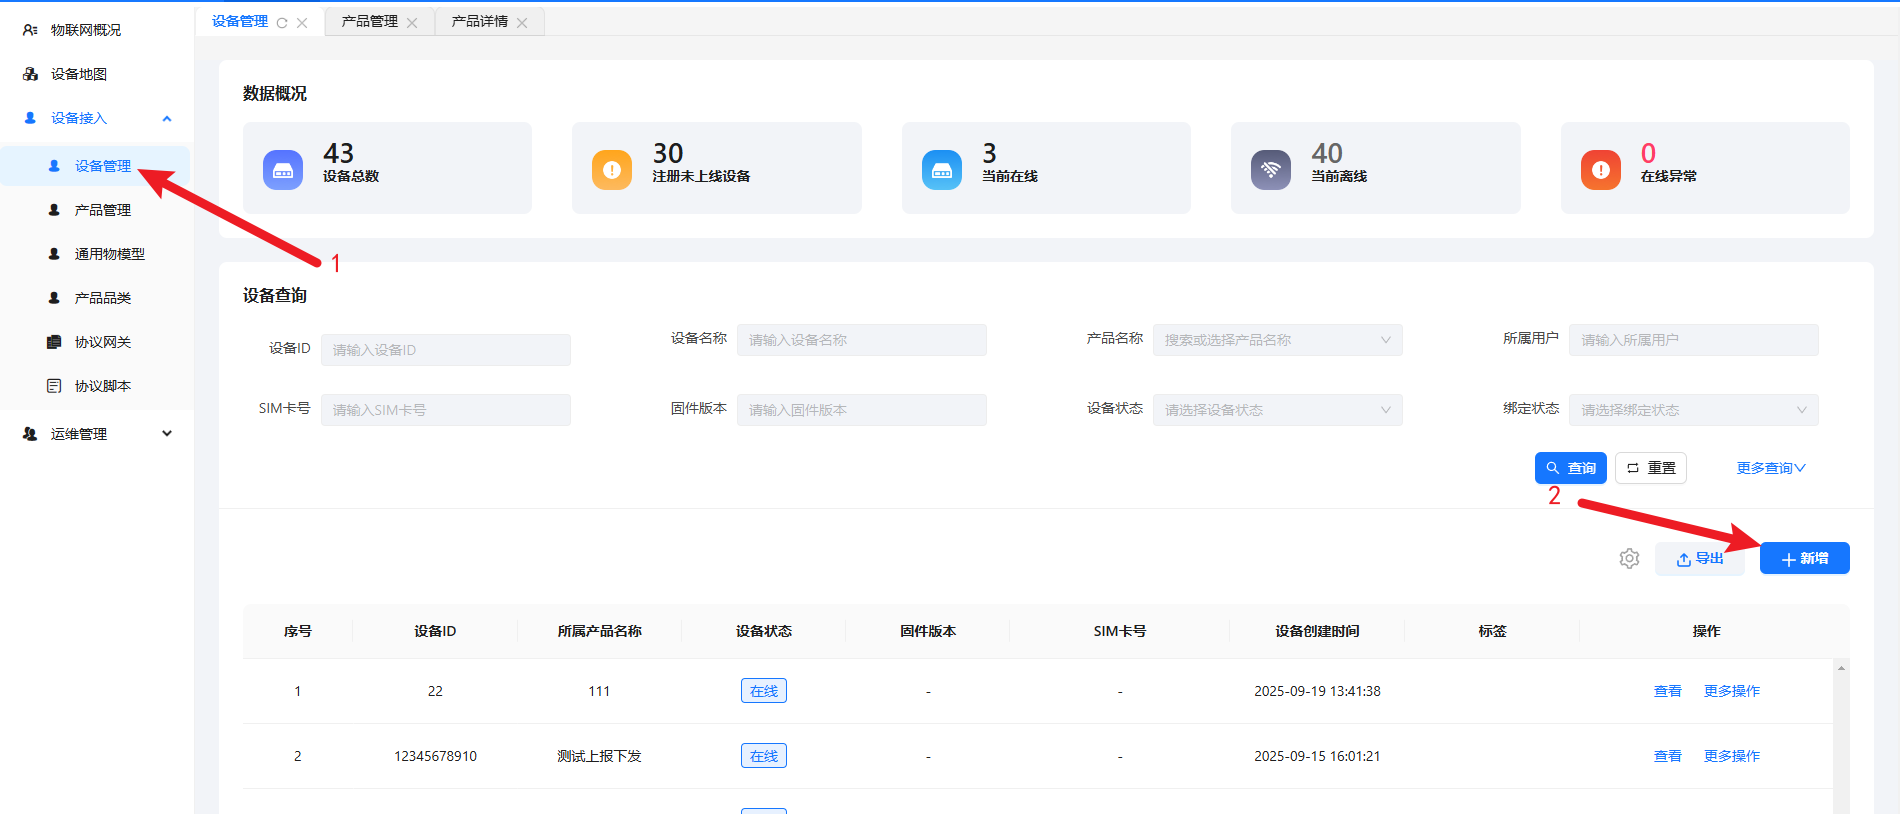Click the table column settings gear icon

(x=1629, y=558)
